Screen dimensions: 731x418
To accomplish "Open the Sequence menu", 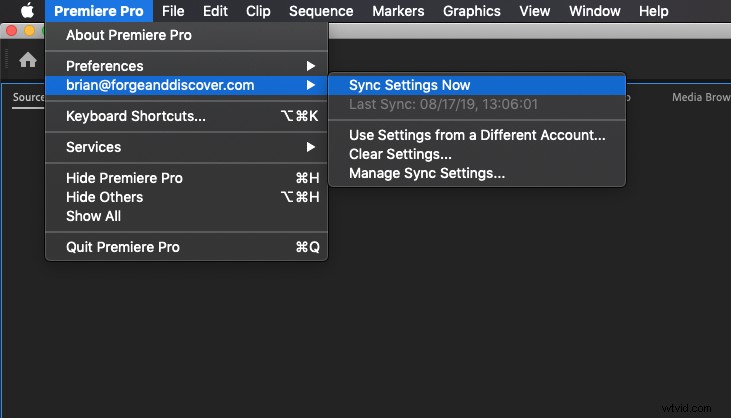I will 321,11.
